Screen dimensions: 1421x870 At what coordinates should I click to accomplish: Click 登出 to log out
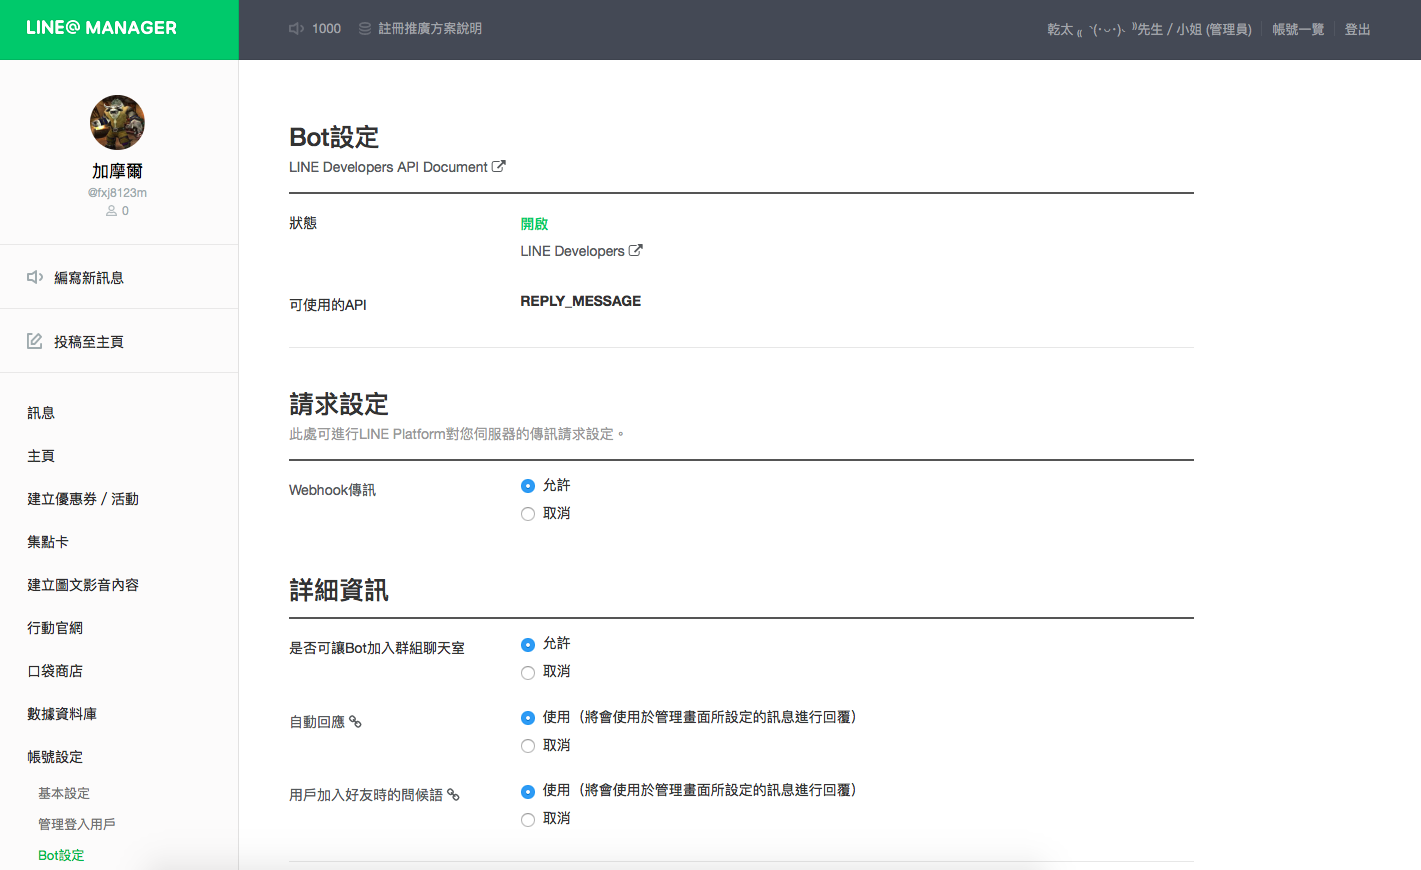[1357, 29]
